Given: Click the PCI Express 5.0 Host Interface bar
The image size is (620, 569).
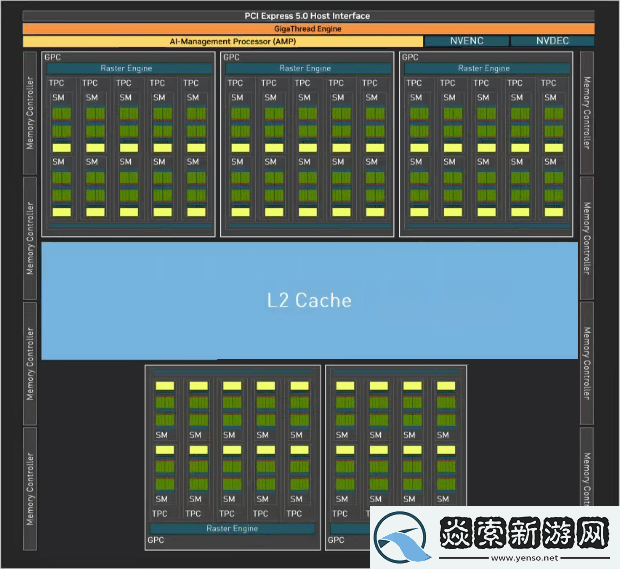Looking at the screenshot, I should click(307, 16).
